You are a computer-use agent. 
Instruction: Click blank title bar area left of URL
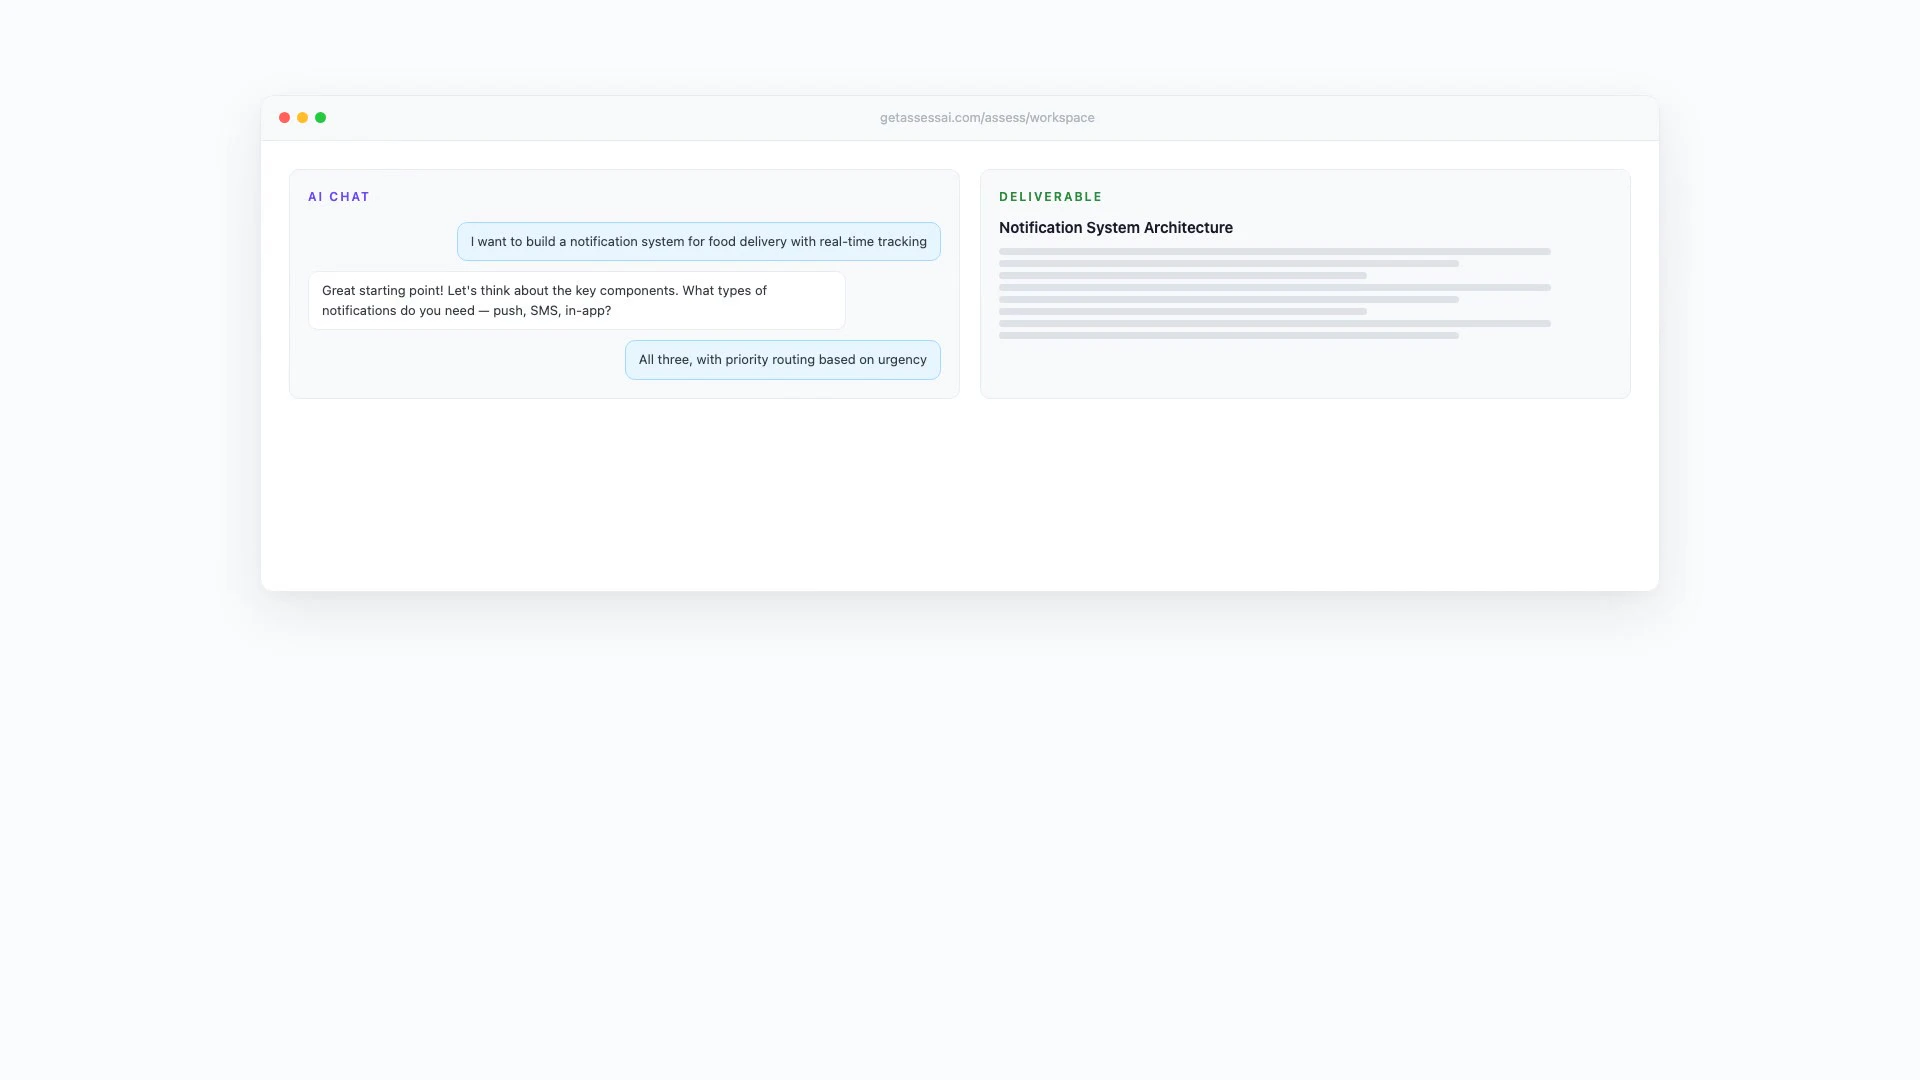600,118
